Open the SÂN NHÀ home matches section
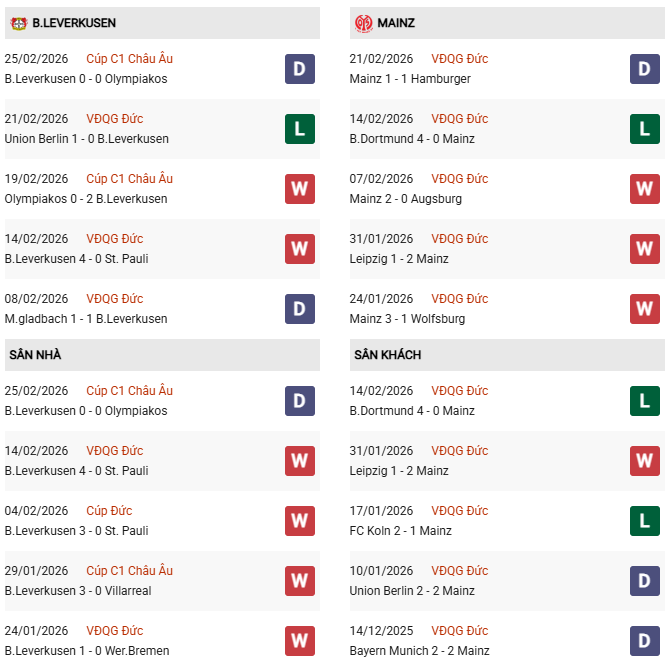 click(x=36, y=355)
